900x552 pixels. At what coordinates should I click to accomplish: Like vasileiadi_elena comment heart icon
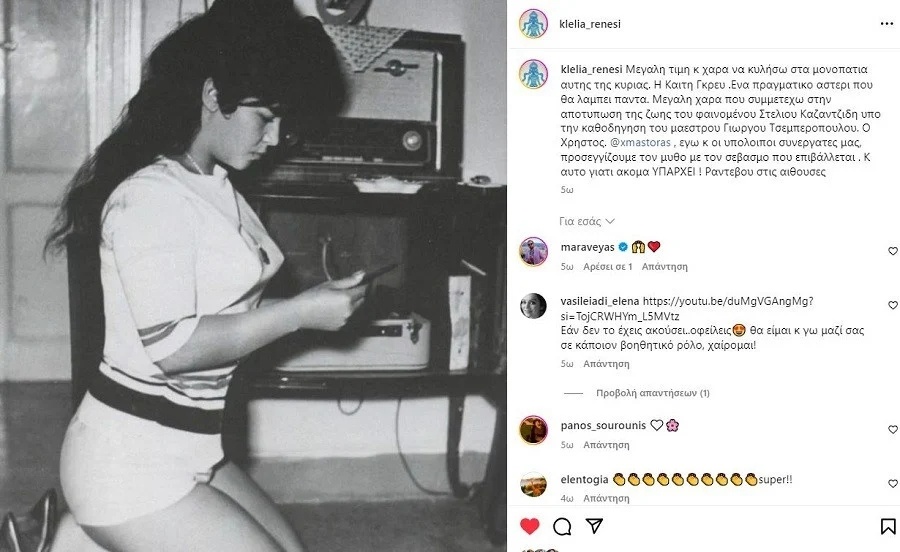point(893,305)
